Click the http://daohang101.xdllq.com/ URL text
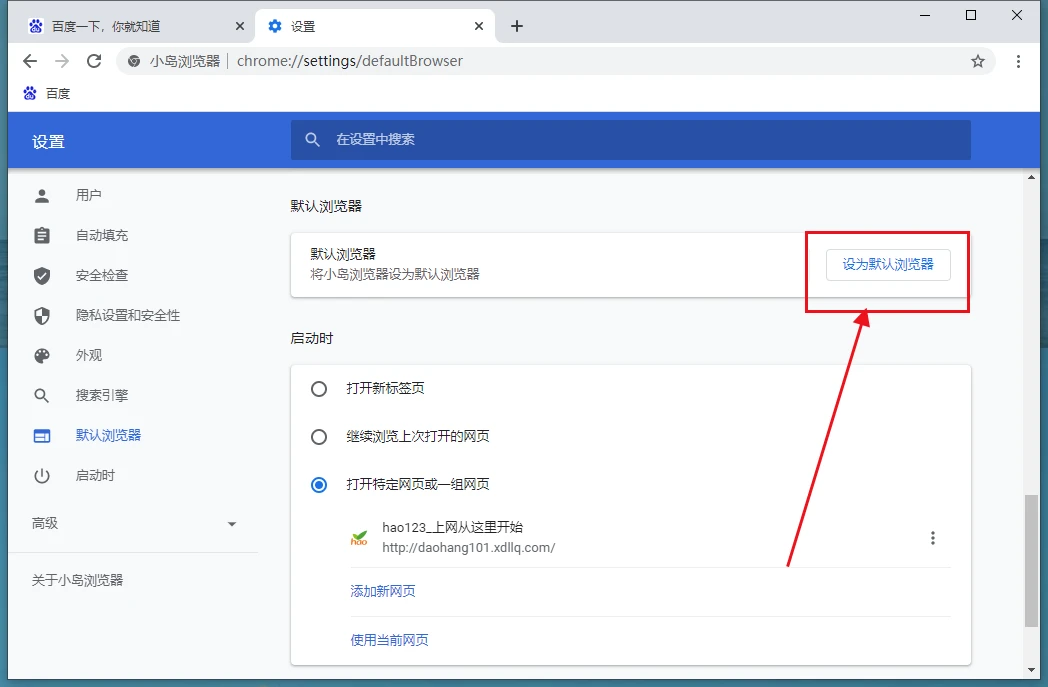 pyautogui.click(x=469, y=548)
